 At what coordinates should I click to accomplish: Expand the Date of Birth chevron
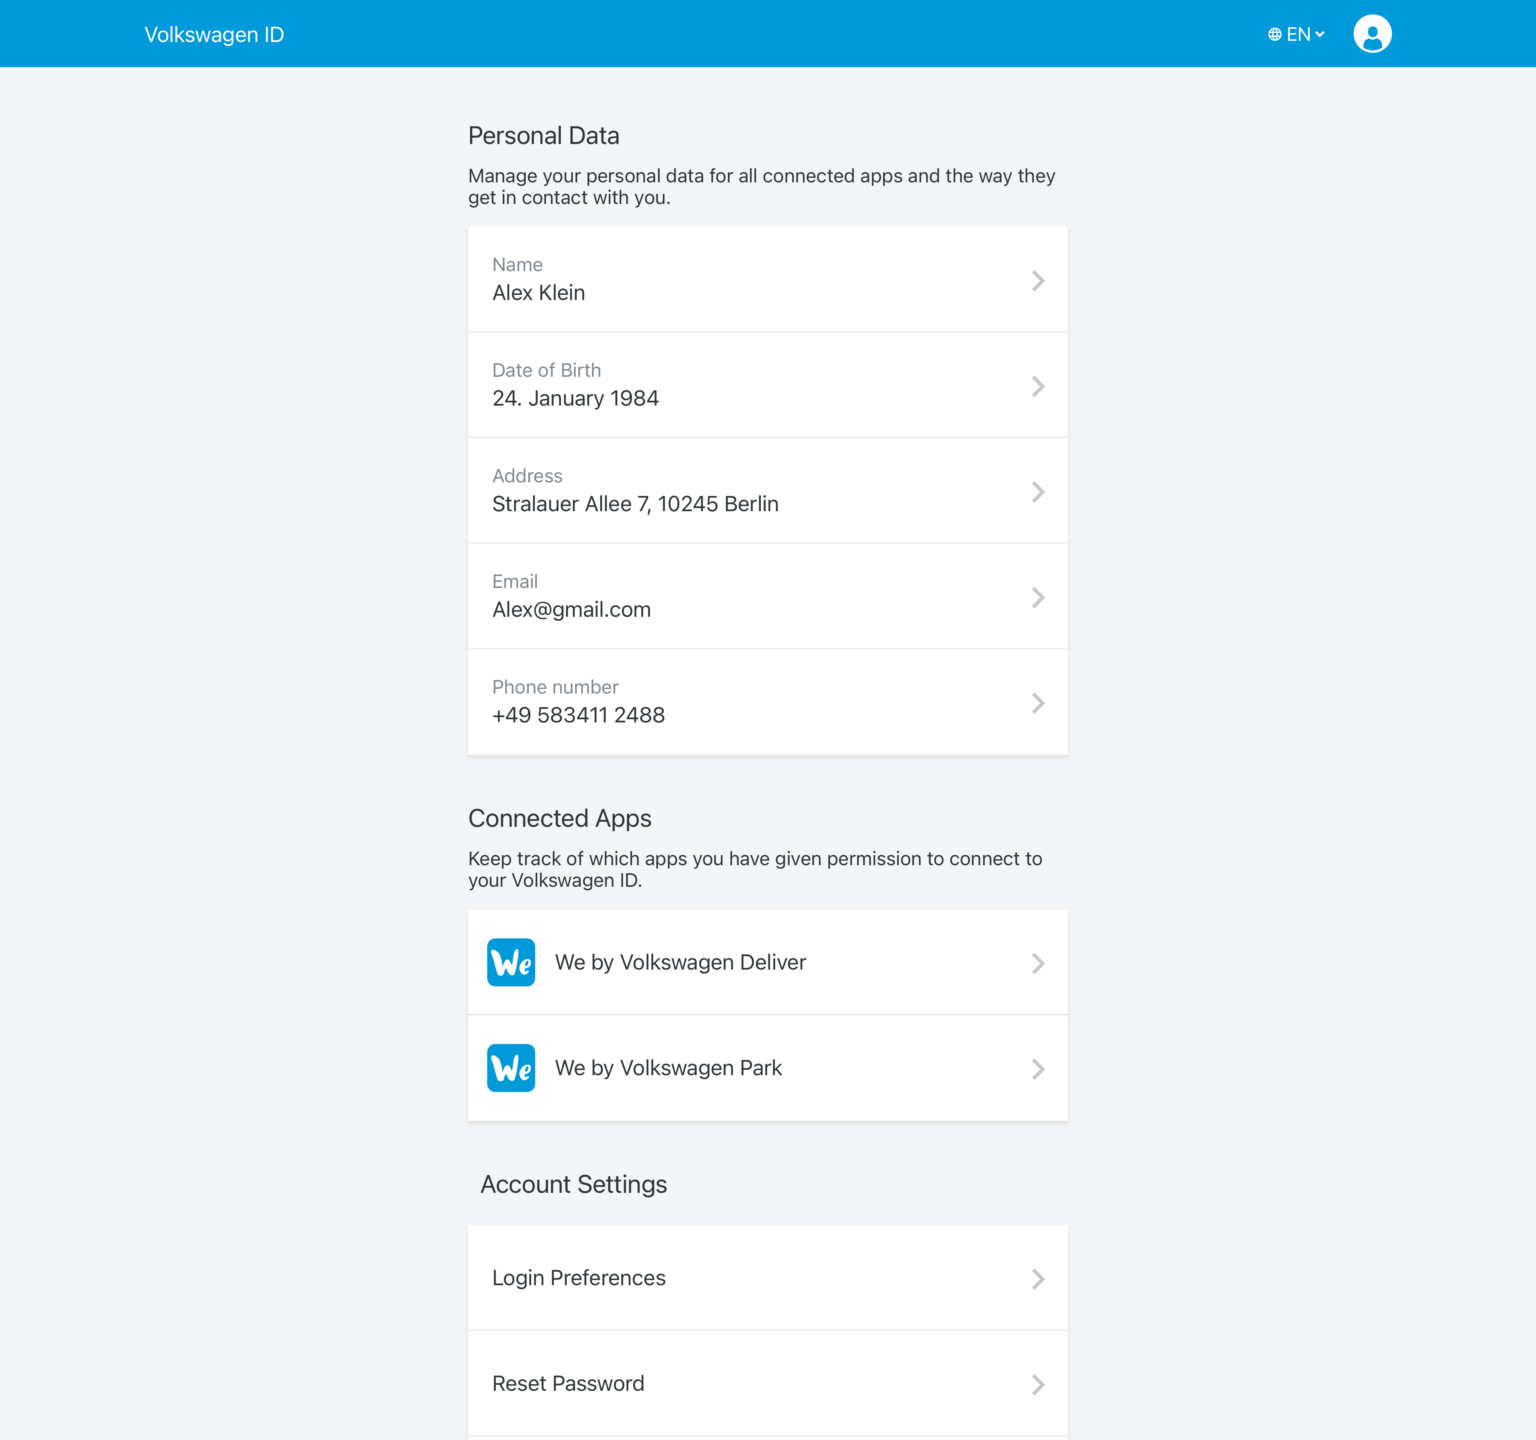click(x=1038, y=386)
